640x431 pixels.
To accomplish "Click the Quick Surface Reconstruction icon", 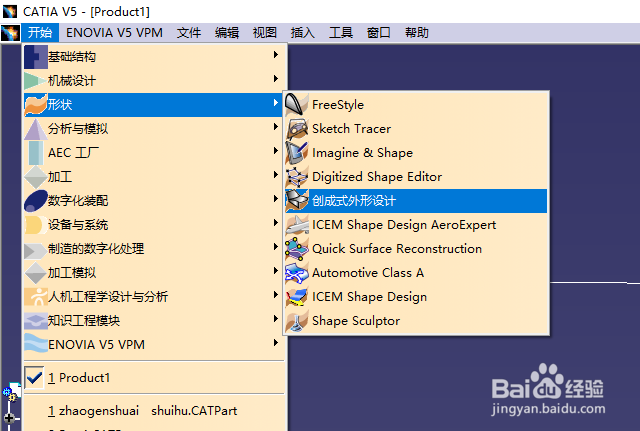I will [x=297, y=249].
